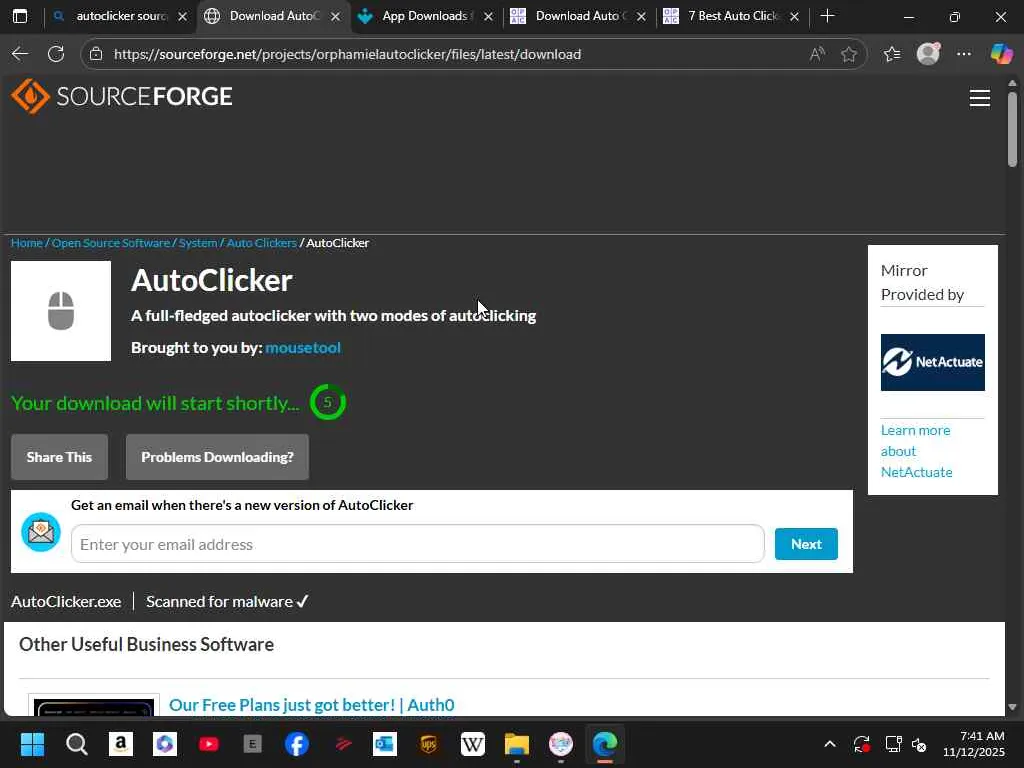Refresh the page with the reload icon
Viewport: 1024px width, 768px height.
pyautogui.click(x=56, y=54)
